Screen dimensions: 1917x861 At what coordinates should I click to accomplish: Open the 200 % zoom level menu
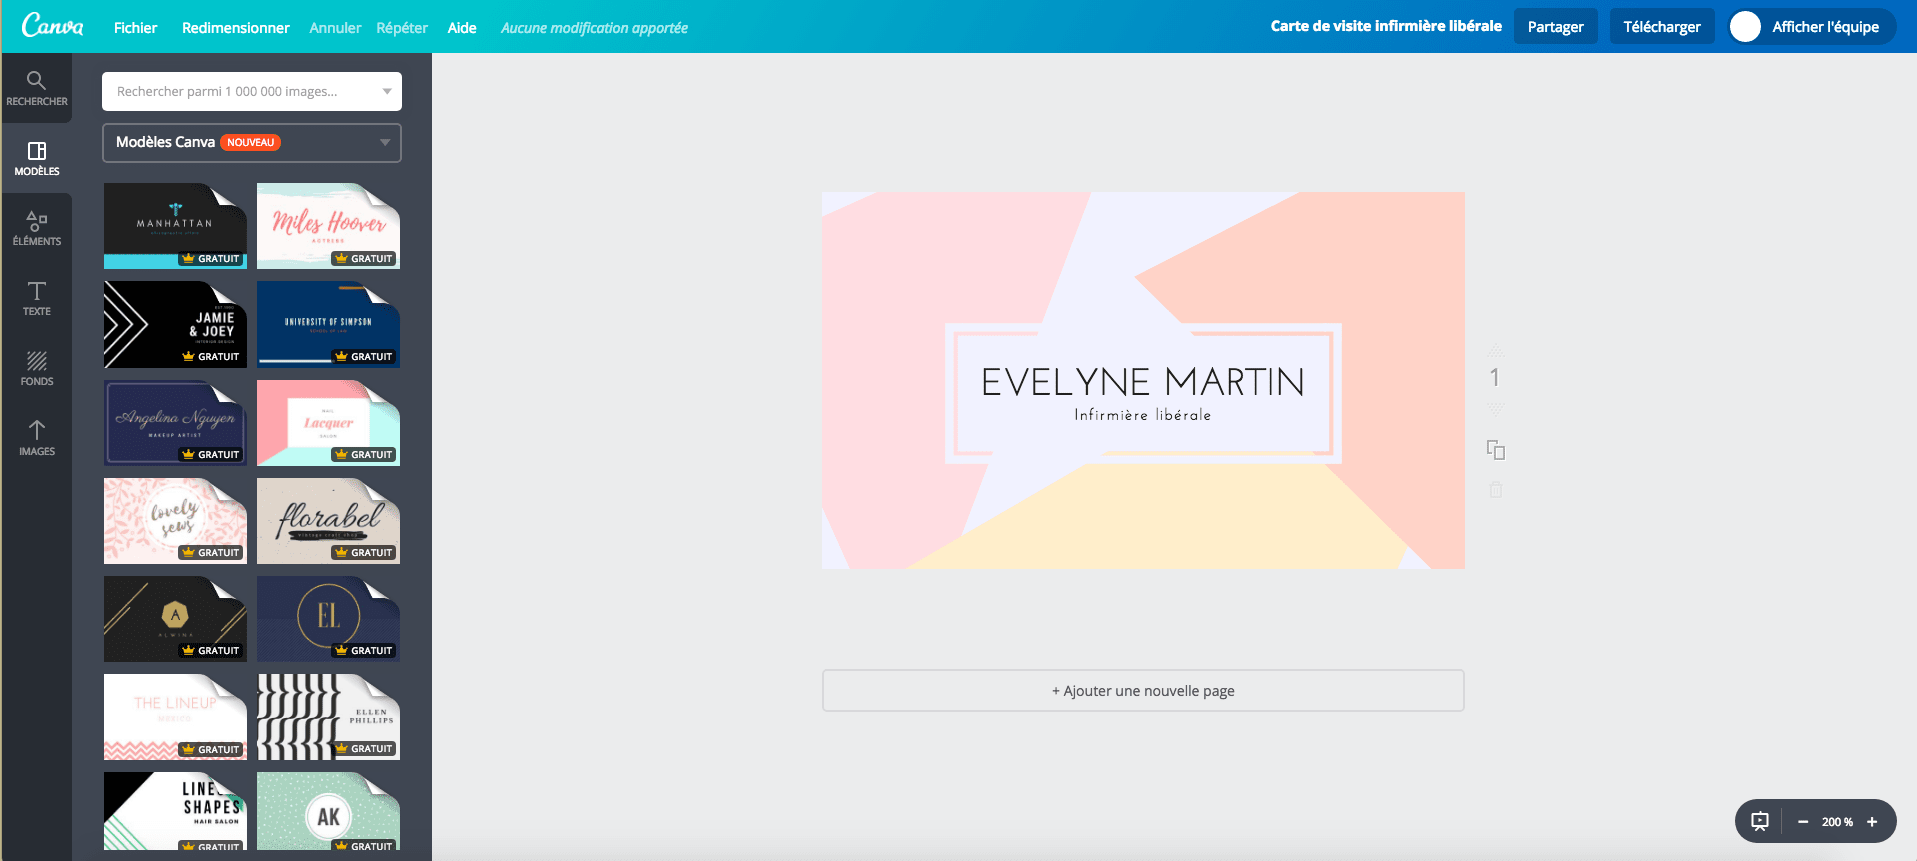(x=1837, y=822)
